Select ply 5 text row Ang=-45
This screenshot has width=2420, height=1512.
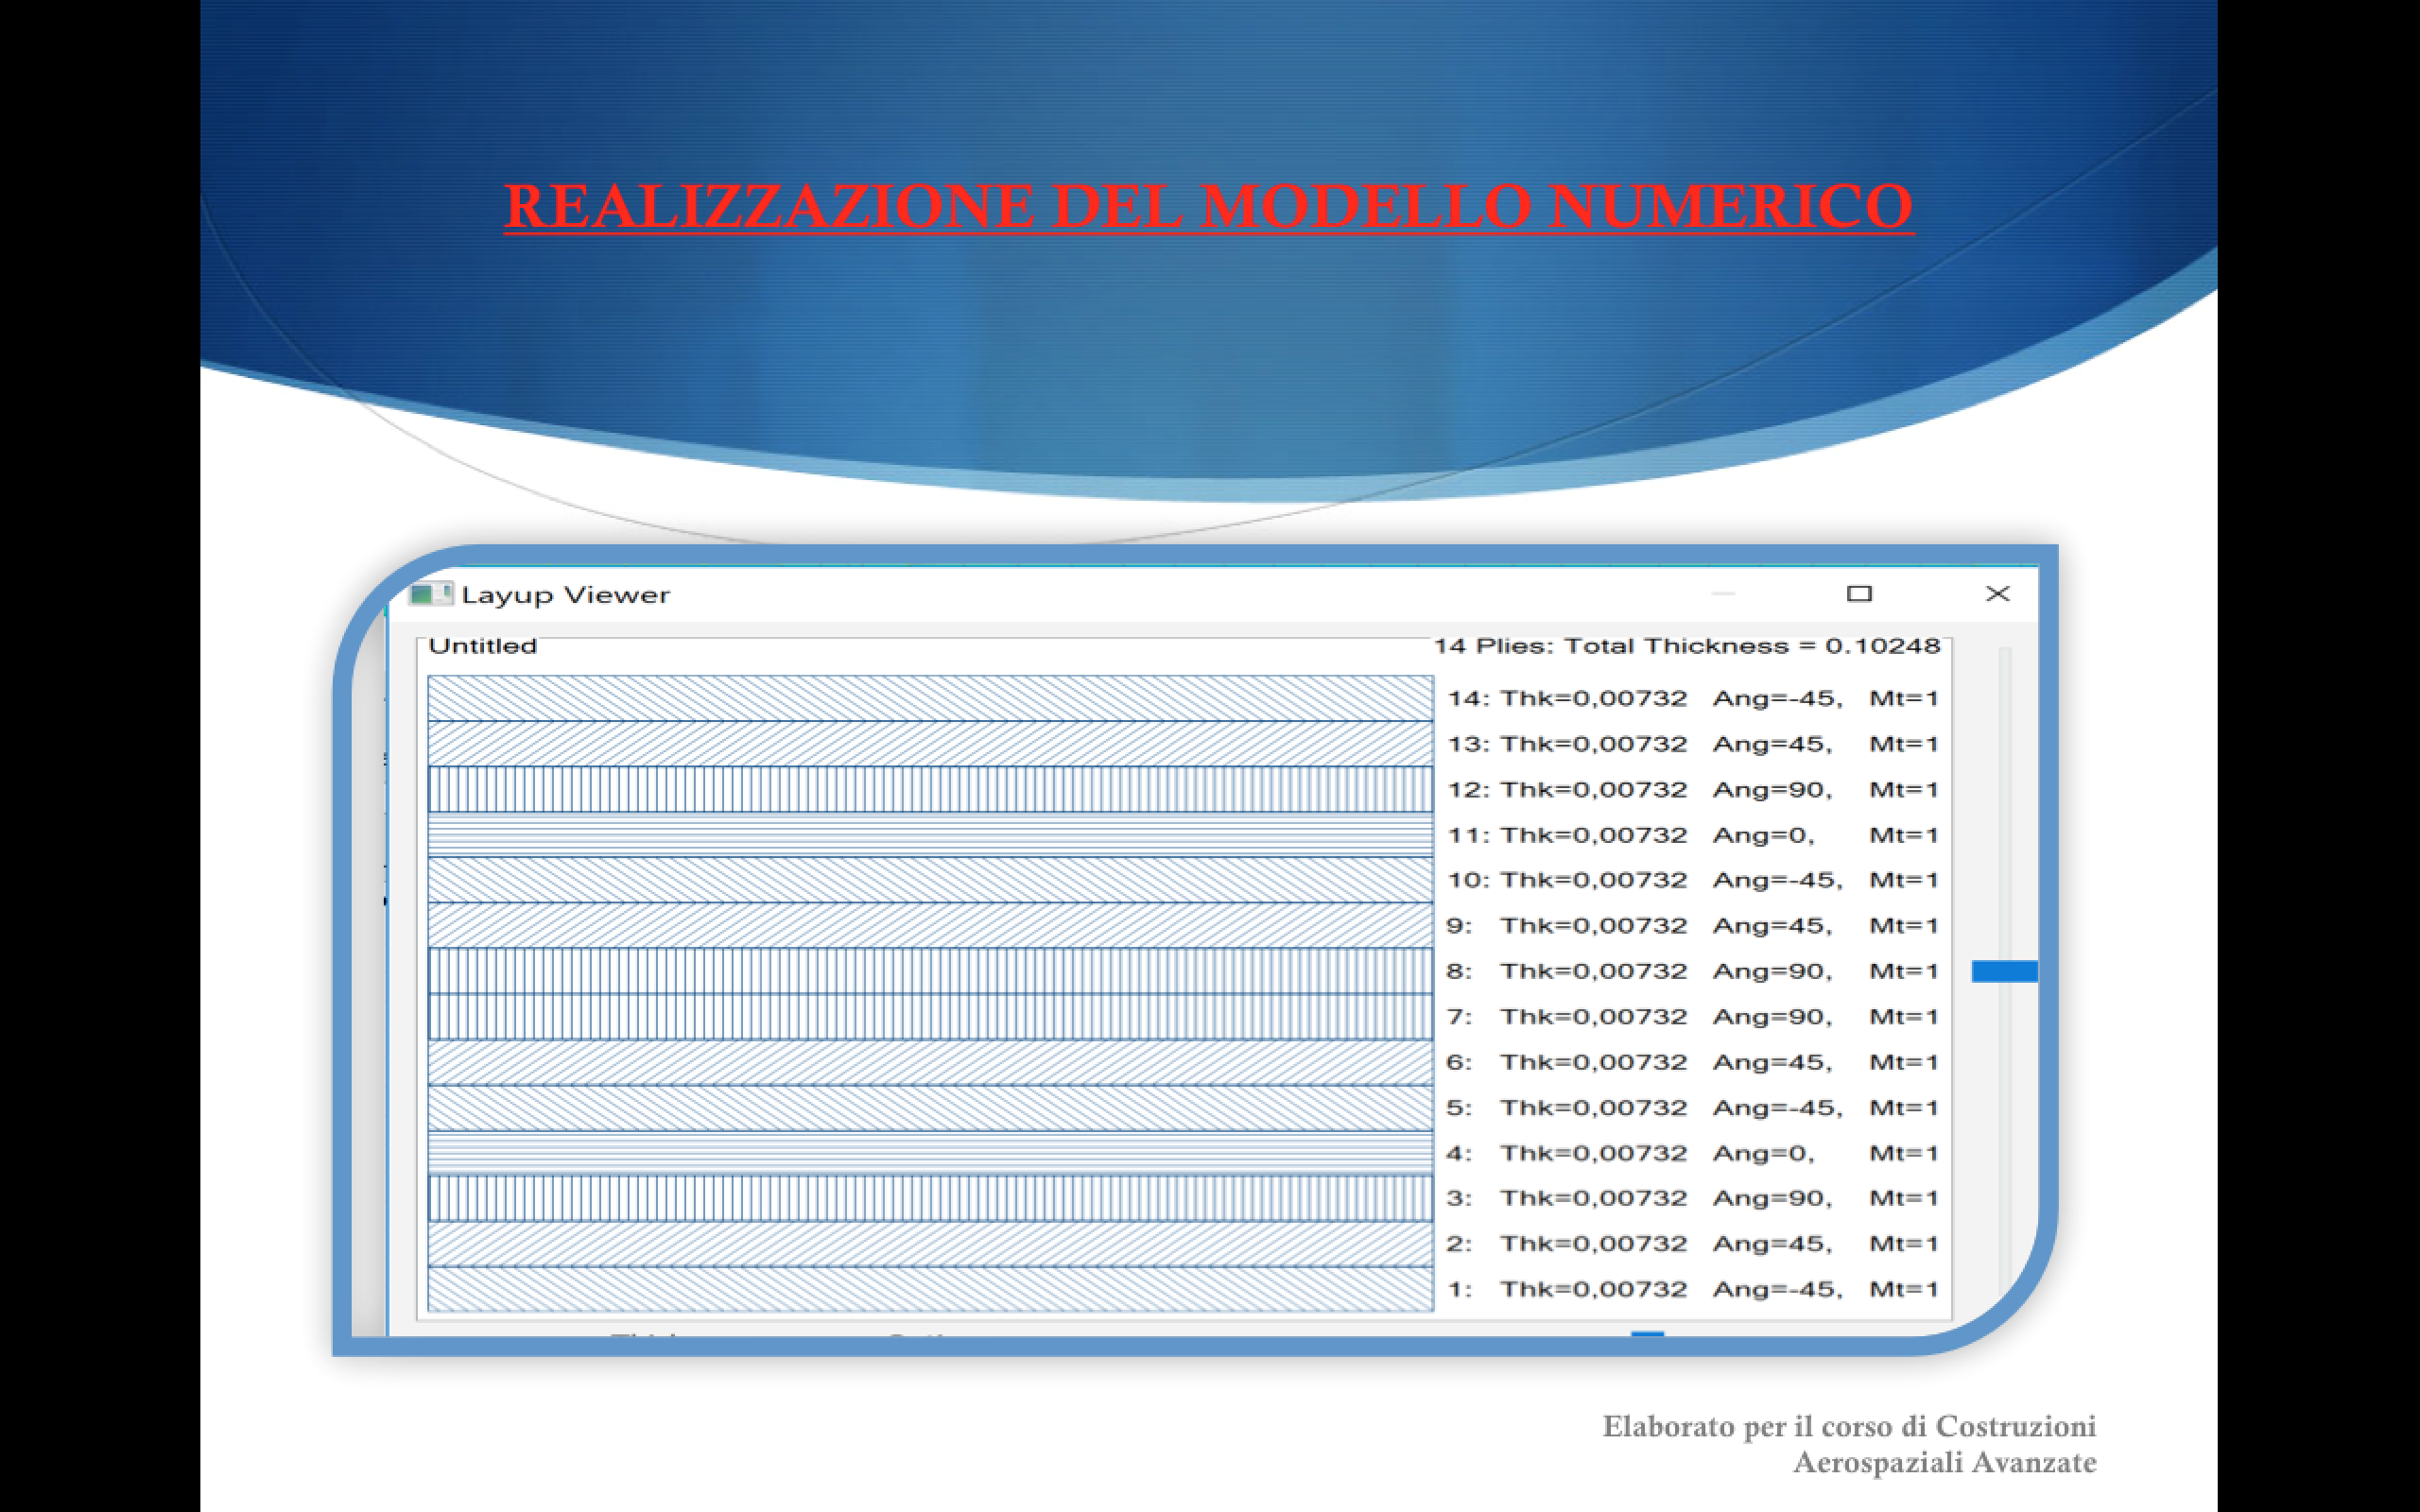pos(1693,1108)
